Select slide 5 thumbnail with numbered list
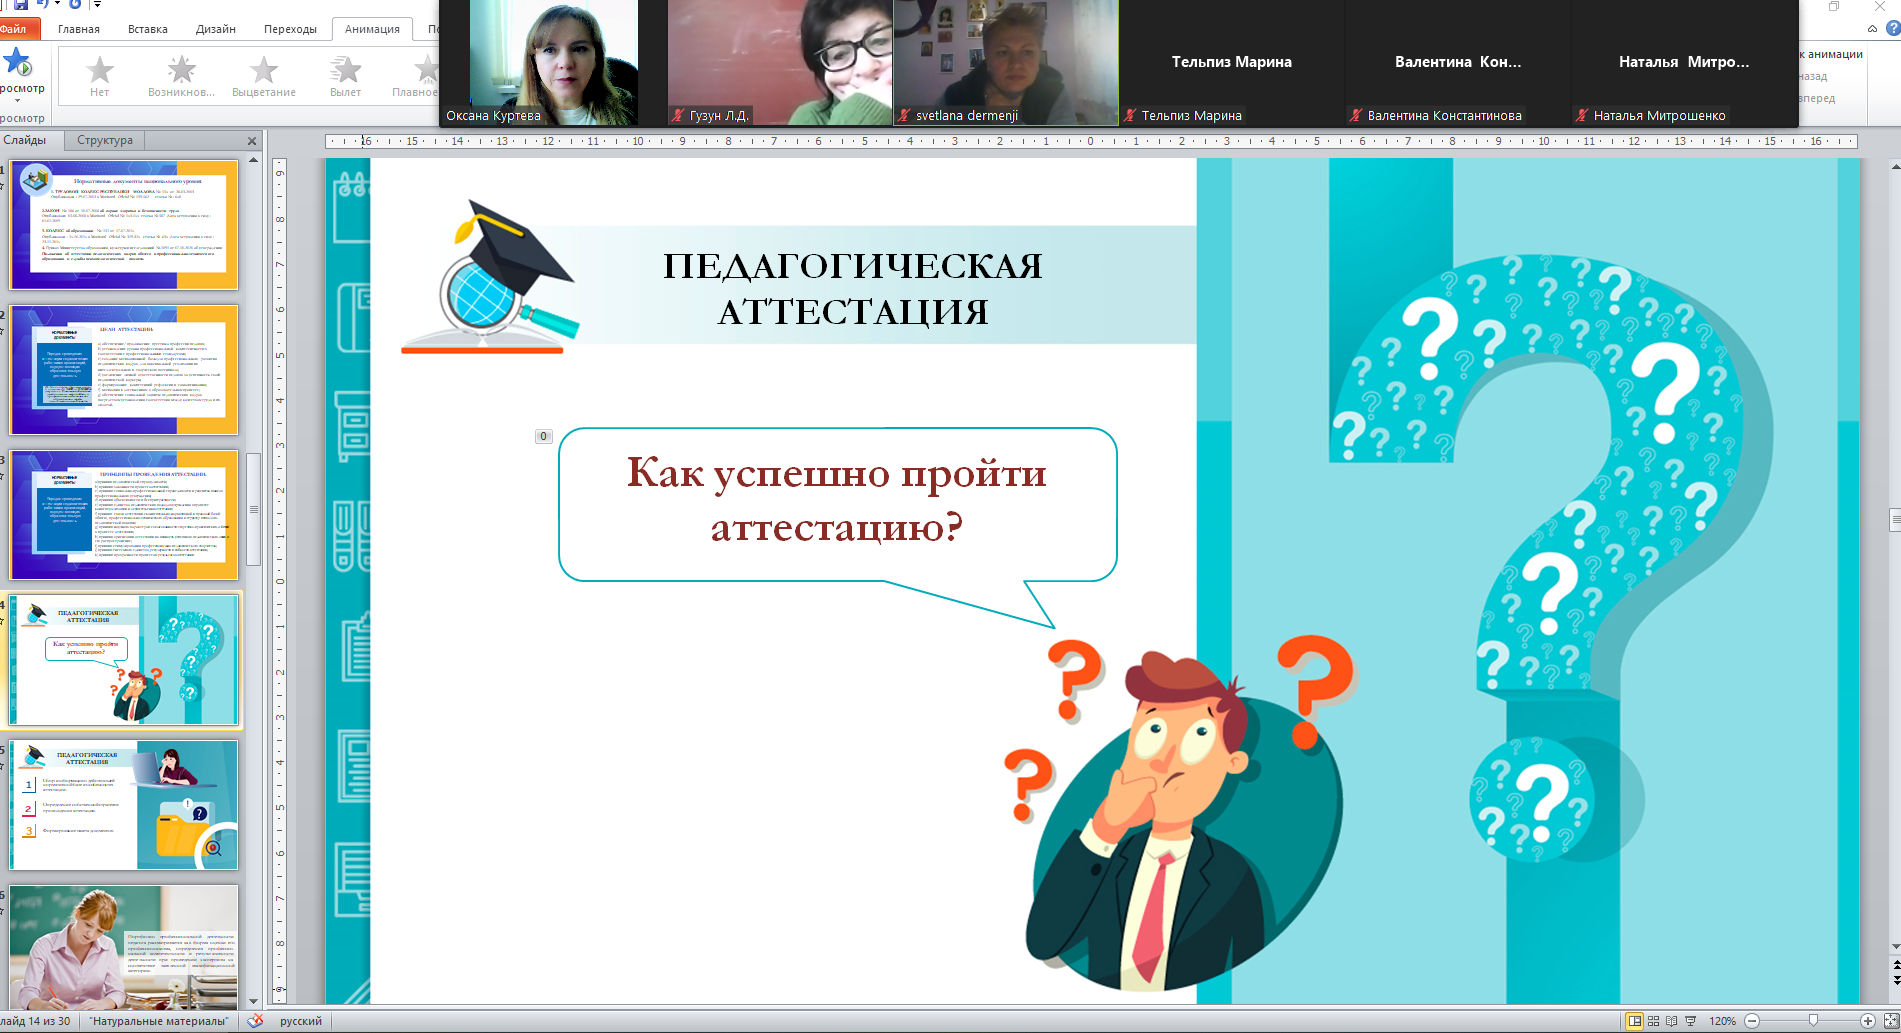1901x1033 pixels. point(125,805)
